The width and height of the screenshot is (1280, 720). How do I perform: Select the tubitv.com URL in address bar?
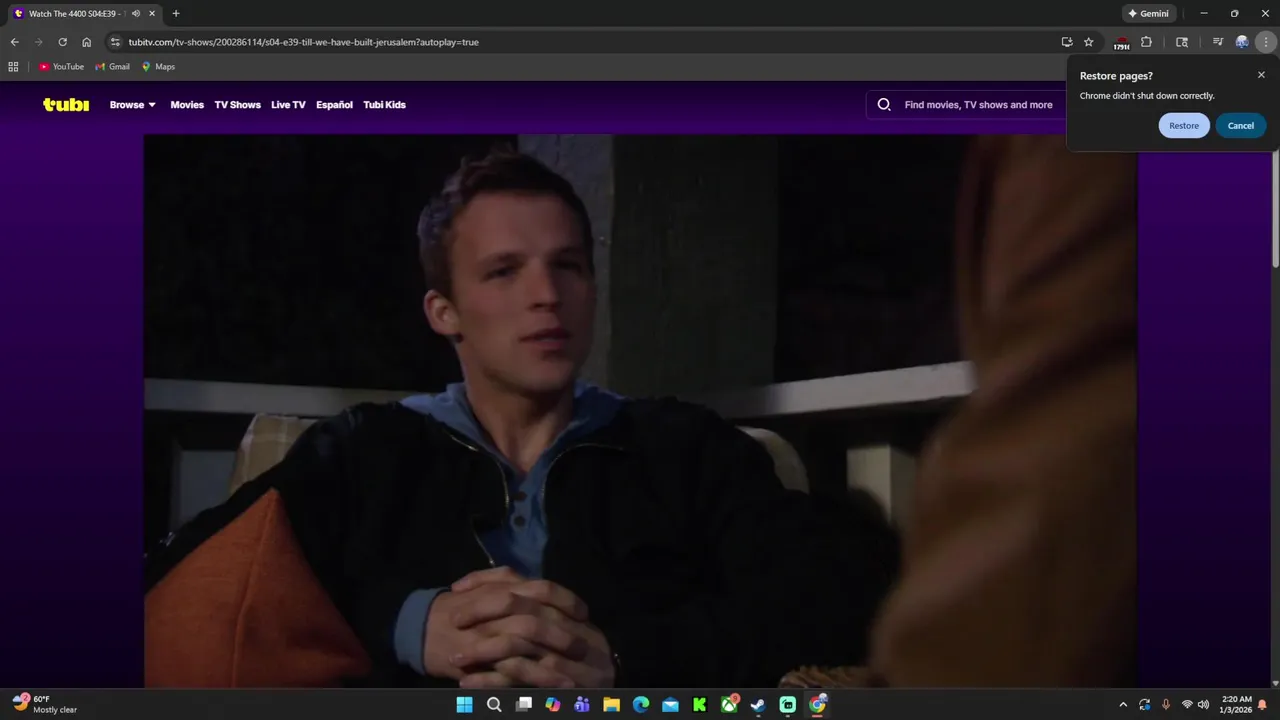(304, 42)
